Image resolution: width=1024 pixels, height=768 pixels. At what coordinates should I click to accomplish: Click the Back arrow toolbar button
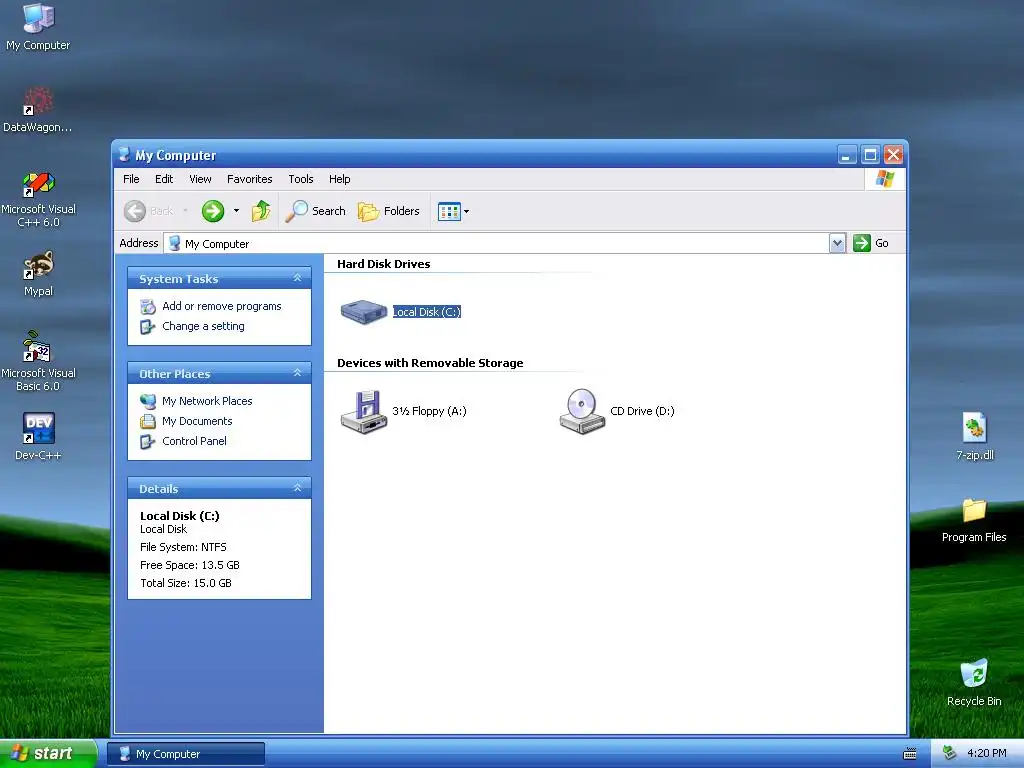tap(149, 211)
